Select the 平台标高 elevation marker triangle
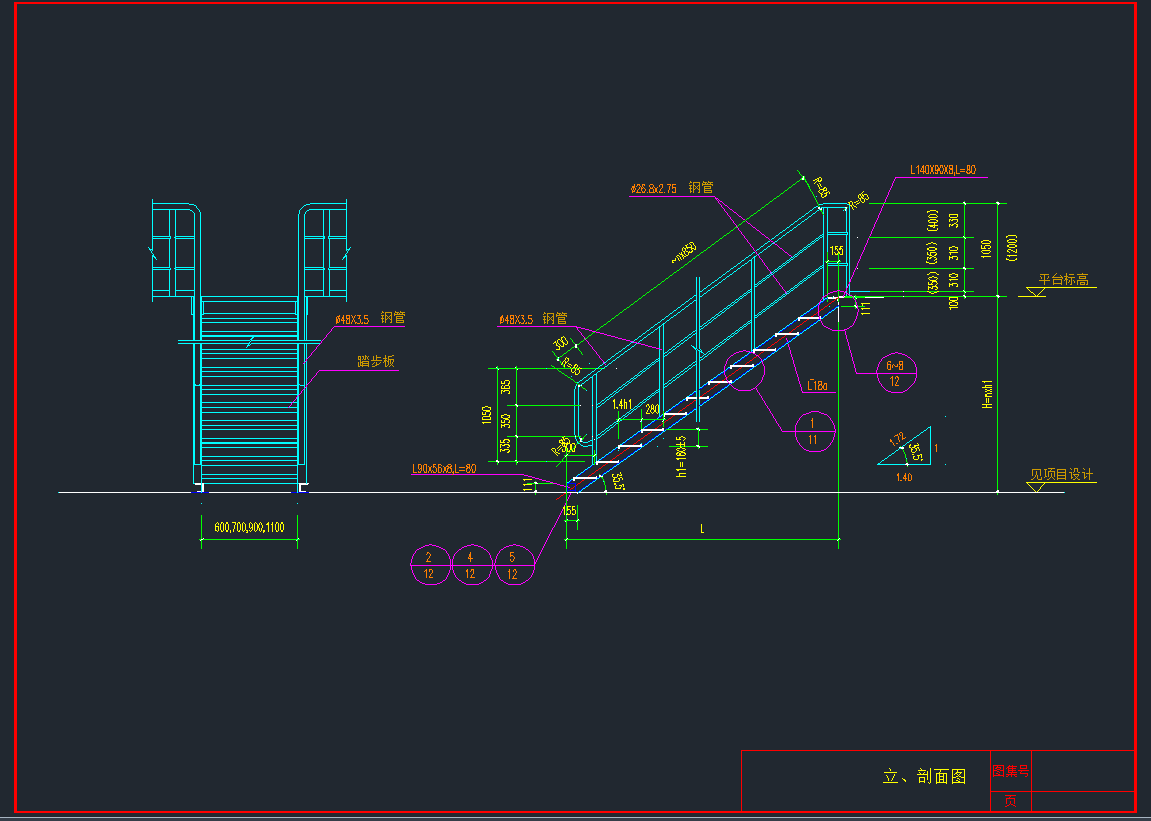1151x821 pixels. (1040, 293)
